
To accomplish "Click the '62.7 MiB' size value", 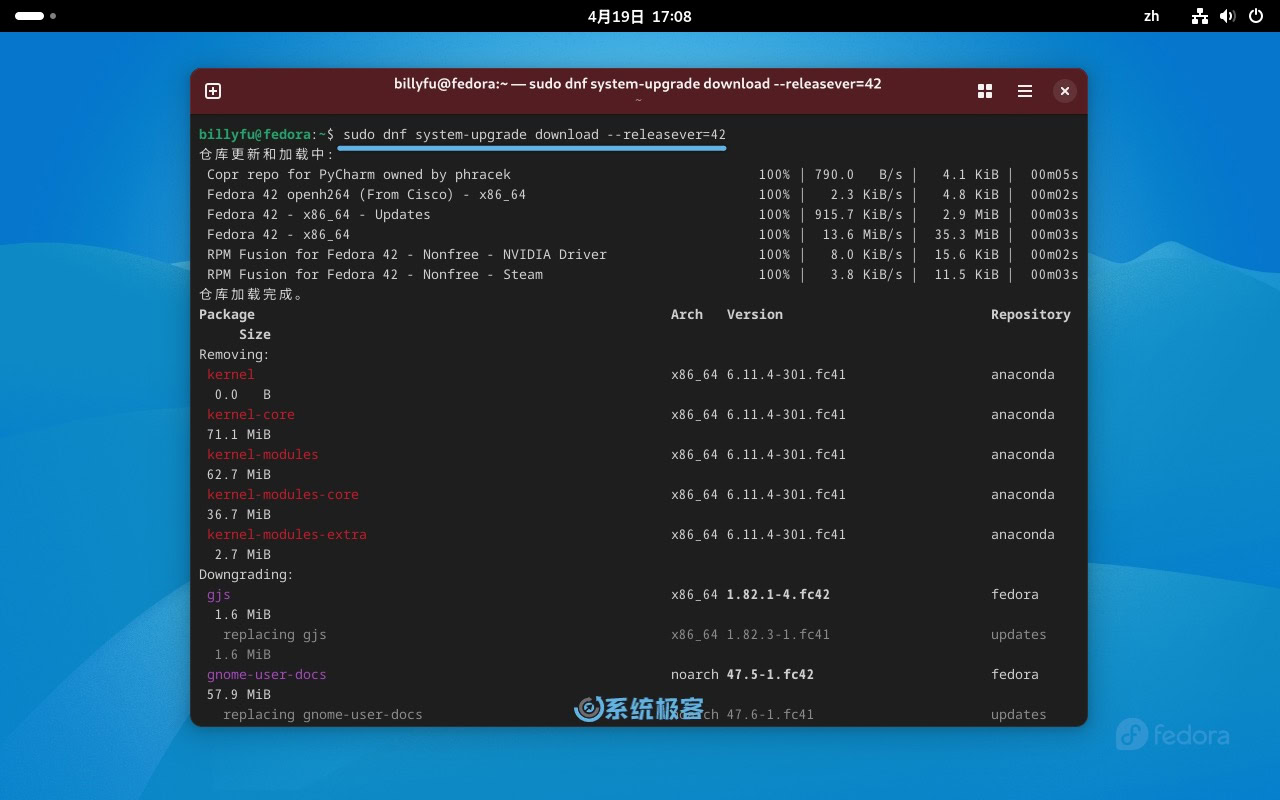I will pos(239,474).
